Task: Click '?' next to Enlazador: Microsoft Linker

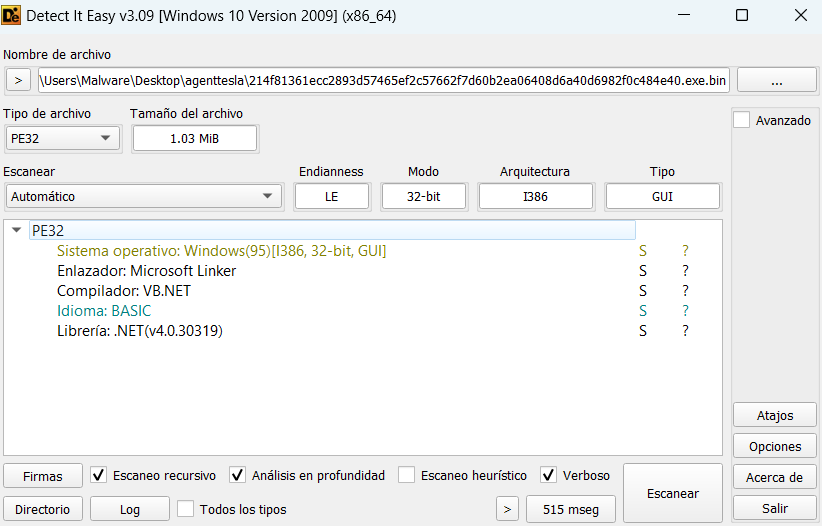Action: coord(685,271)
